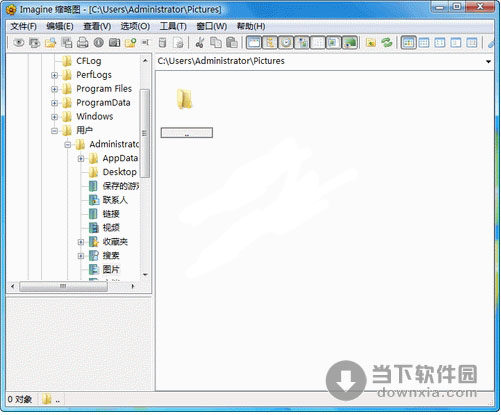Open the 编辑(E) menu
Viewport: 501px width, 415px height.
(x=60, y=26)
